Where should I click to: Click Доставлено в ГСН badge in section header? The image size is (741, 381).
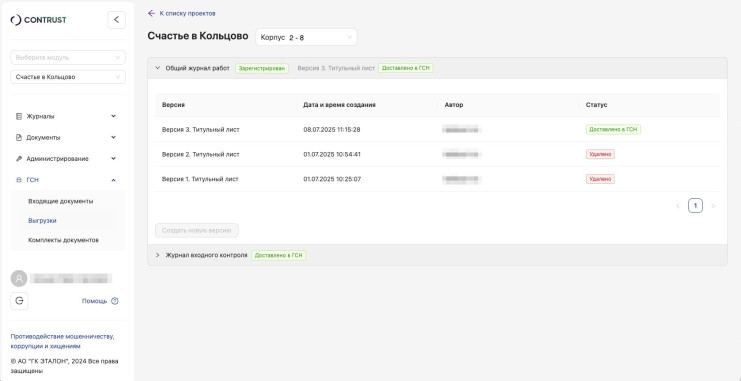[406, 68]
